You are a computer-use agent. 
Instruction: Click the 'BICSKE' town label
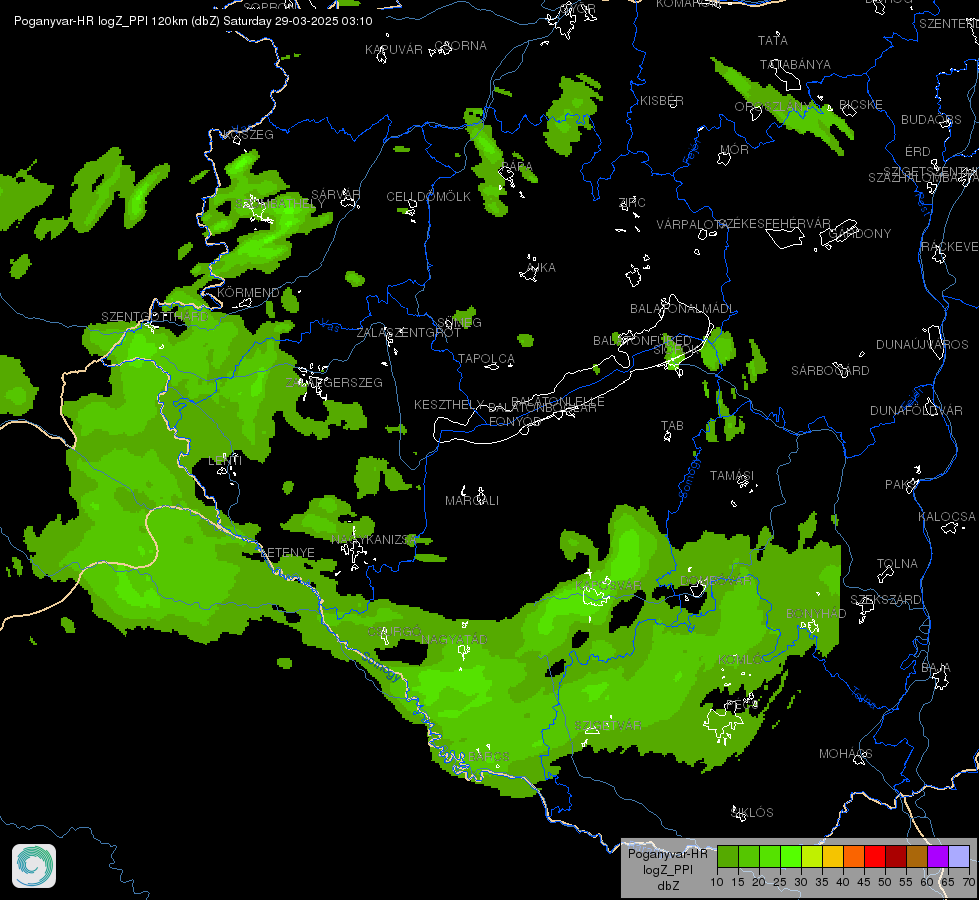point(860,105)
